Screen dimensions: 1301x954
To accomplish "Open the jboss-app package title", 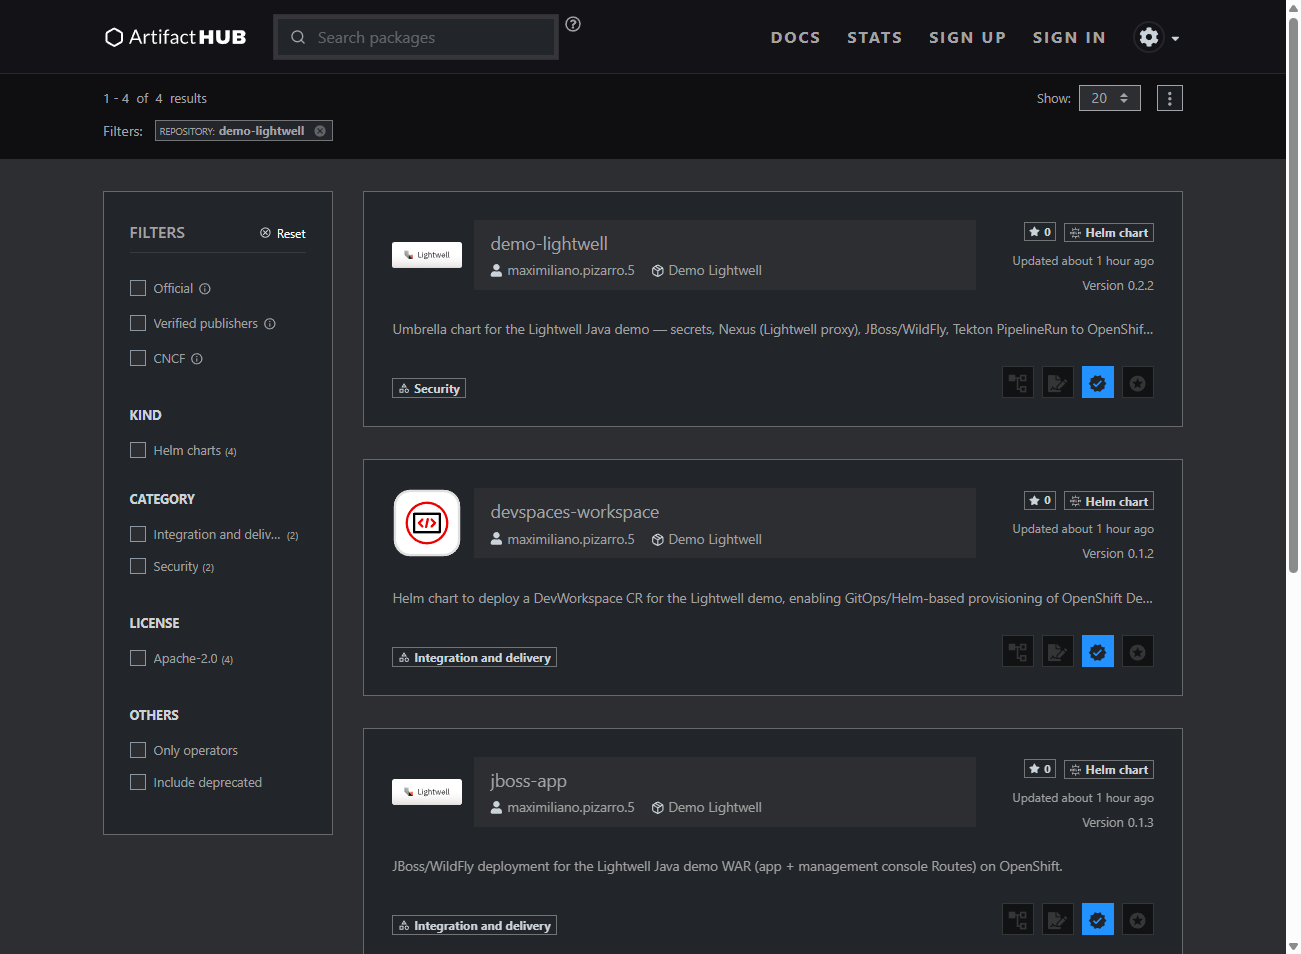I will coord(528,781).
